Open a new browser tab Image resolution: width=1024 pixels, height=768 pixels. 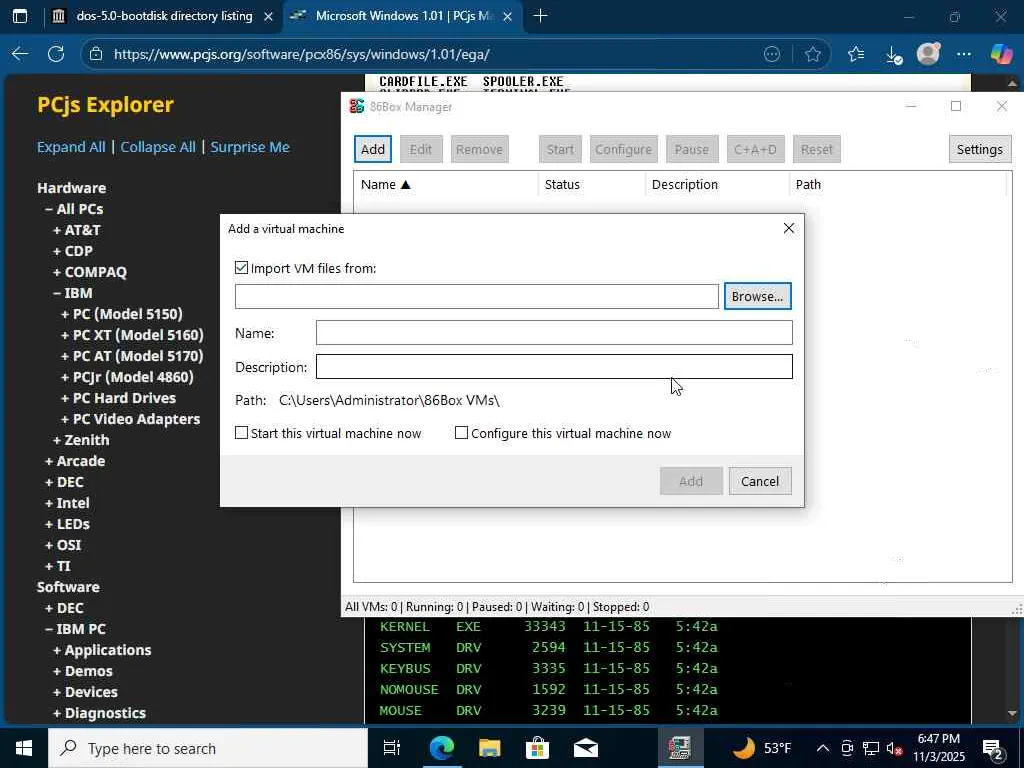point(540,16)
